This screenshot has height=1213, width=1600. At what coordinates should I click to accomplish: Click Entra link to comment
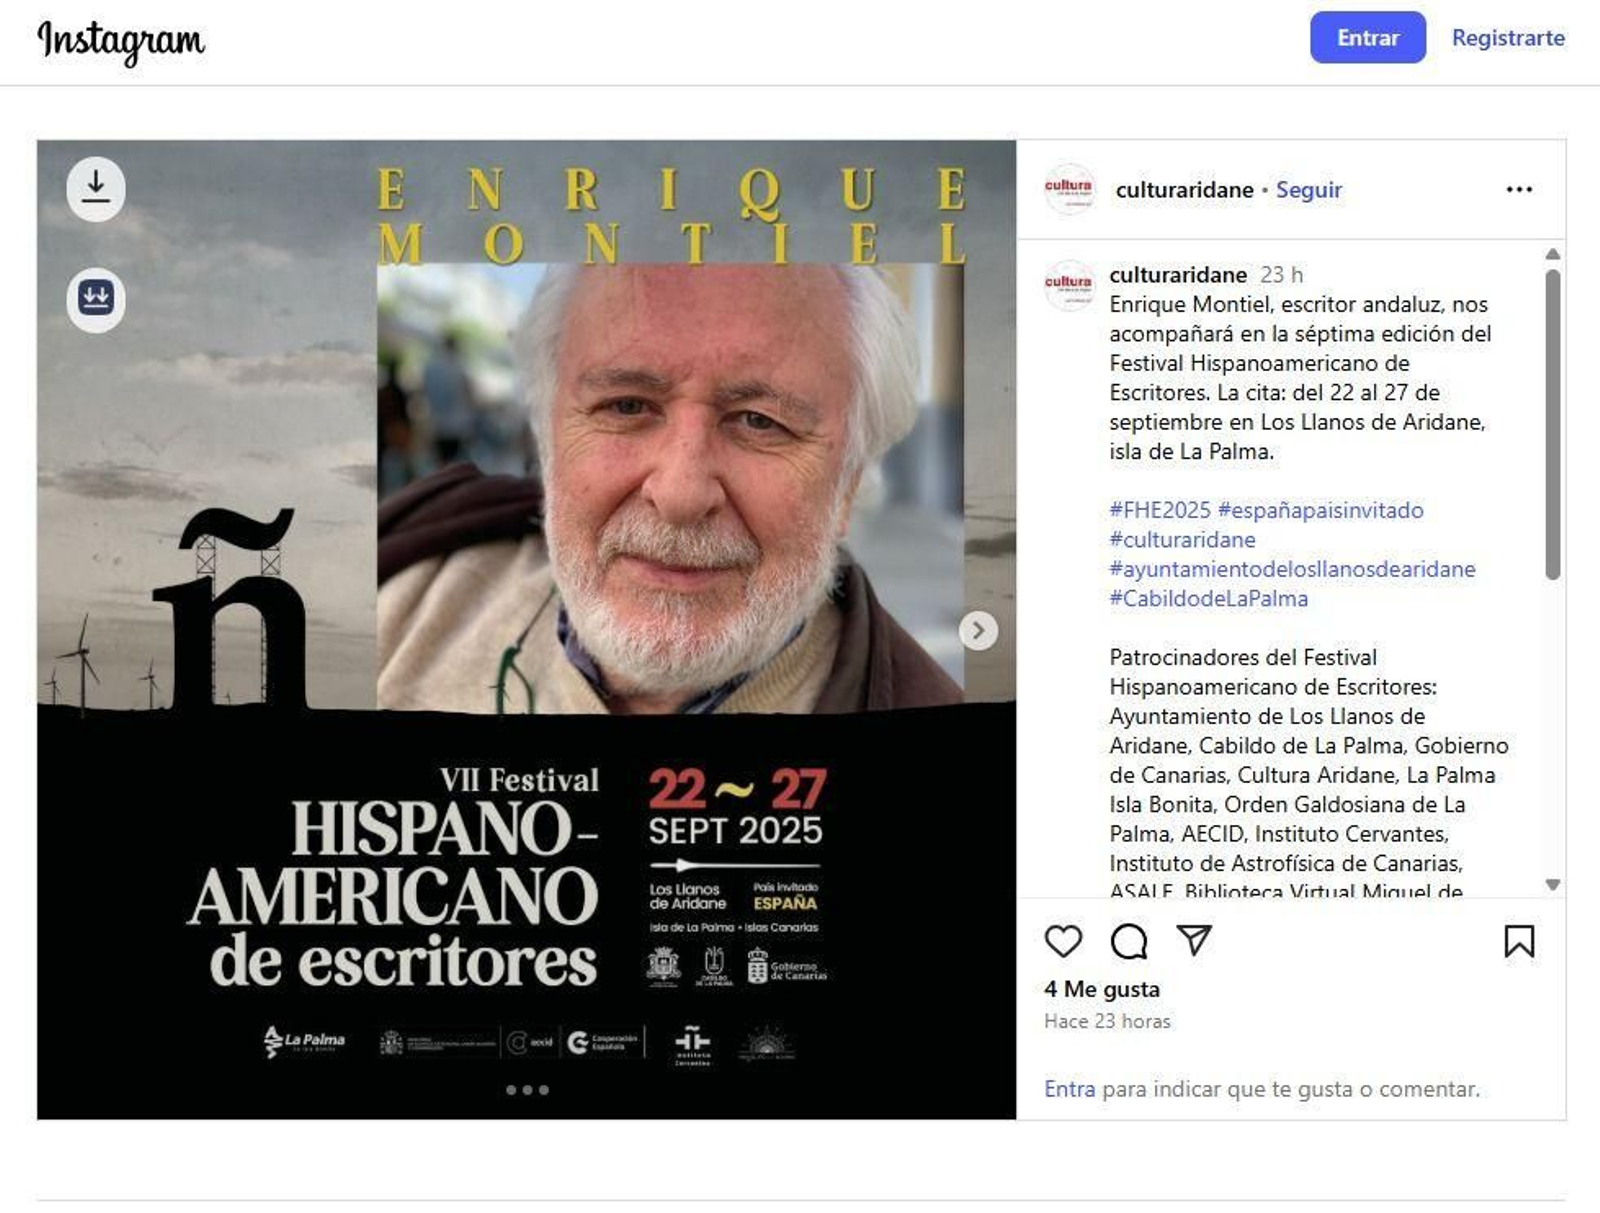pyautogui.click(x=1069, y=1089)
